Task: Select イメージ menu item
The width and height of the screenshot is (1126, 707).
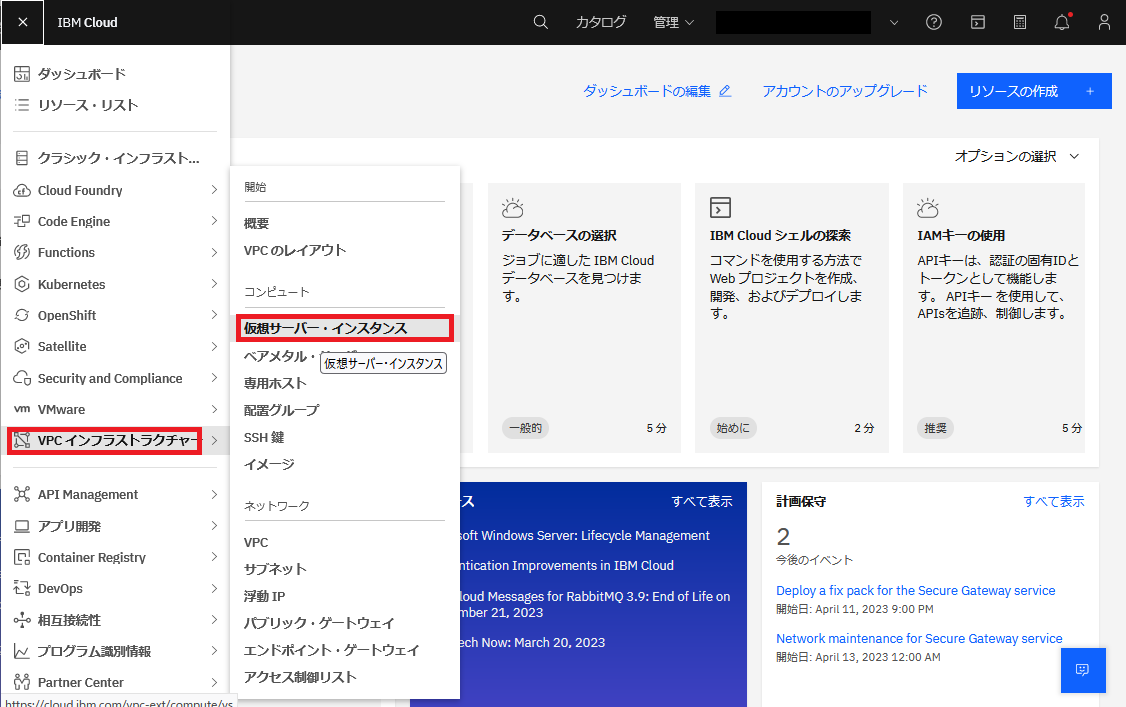Action: [269, 464]
